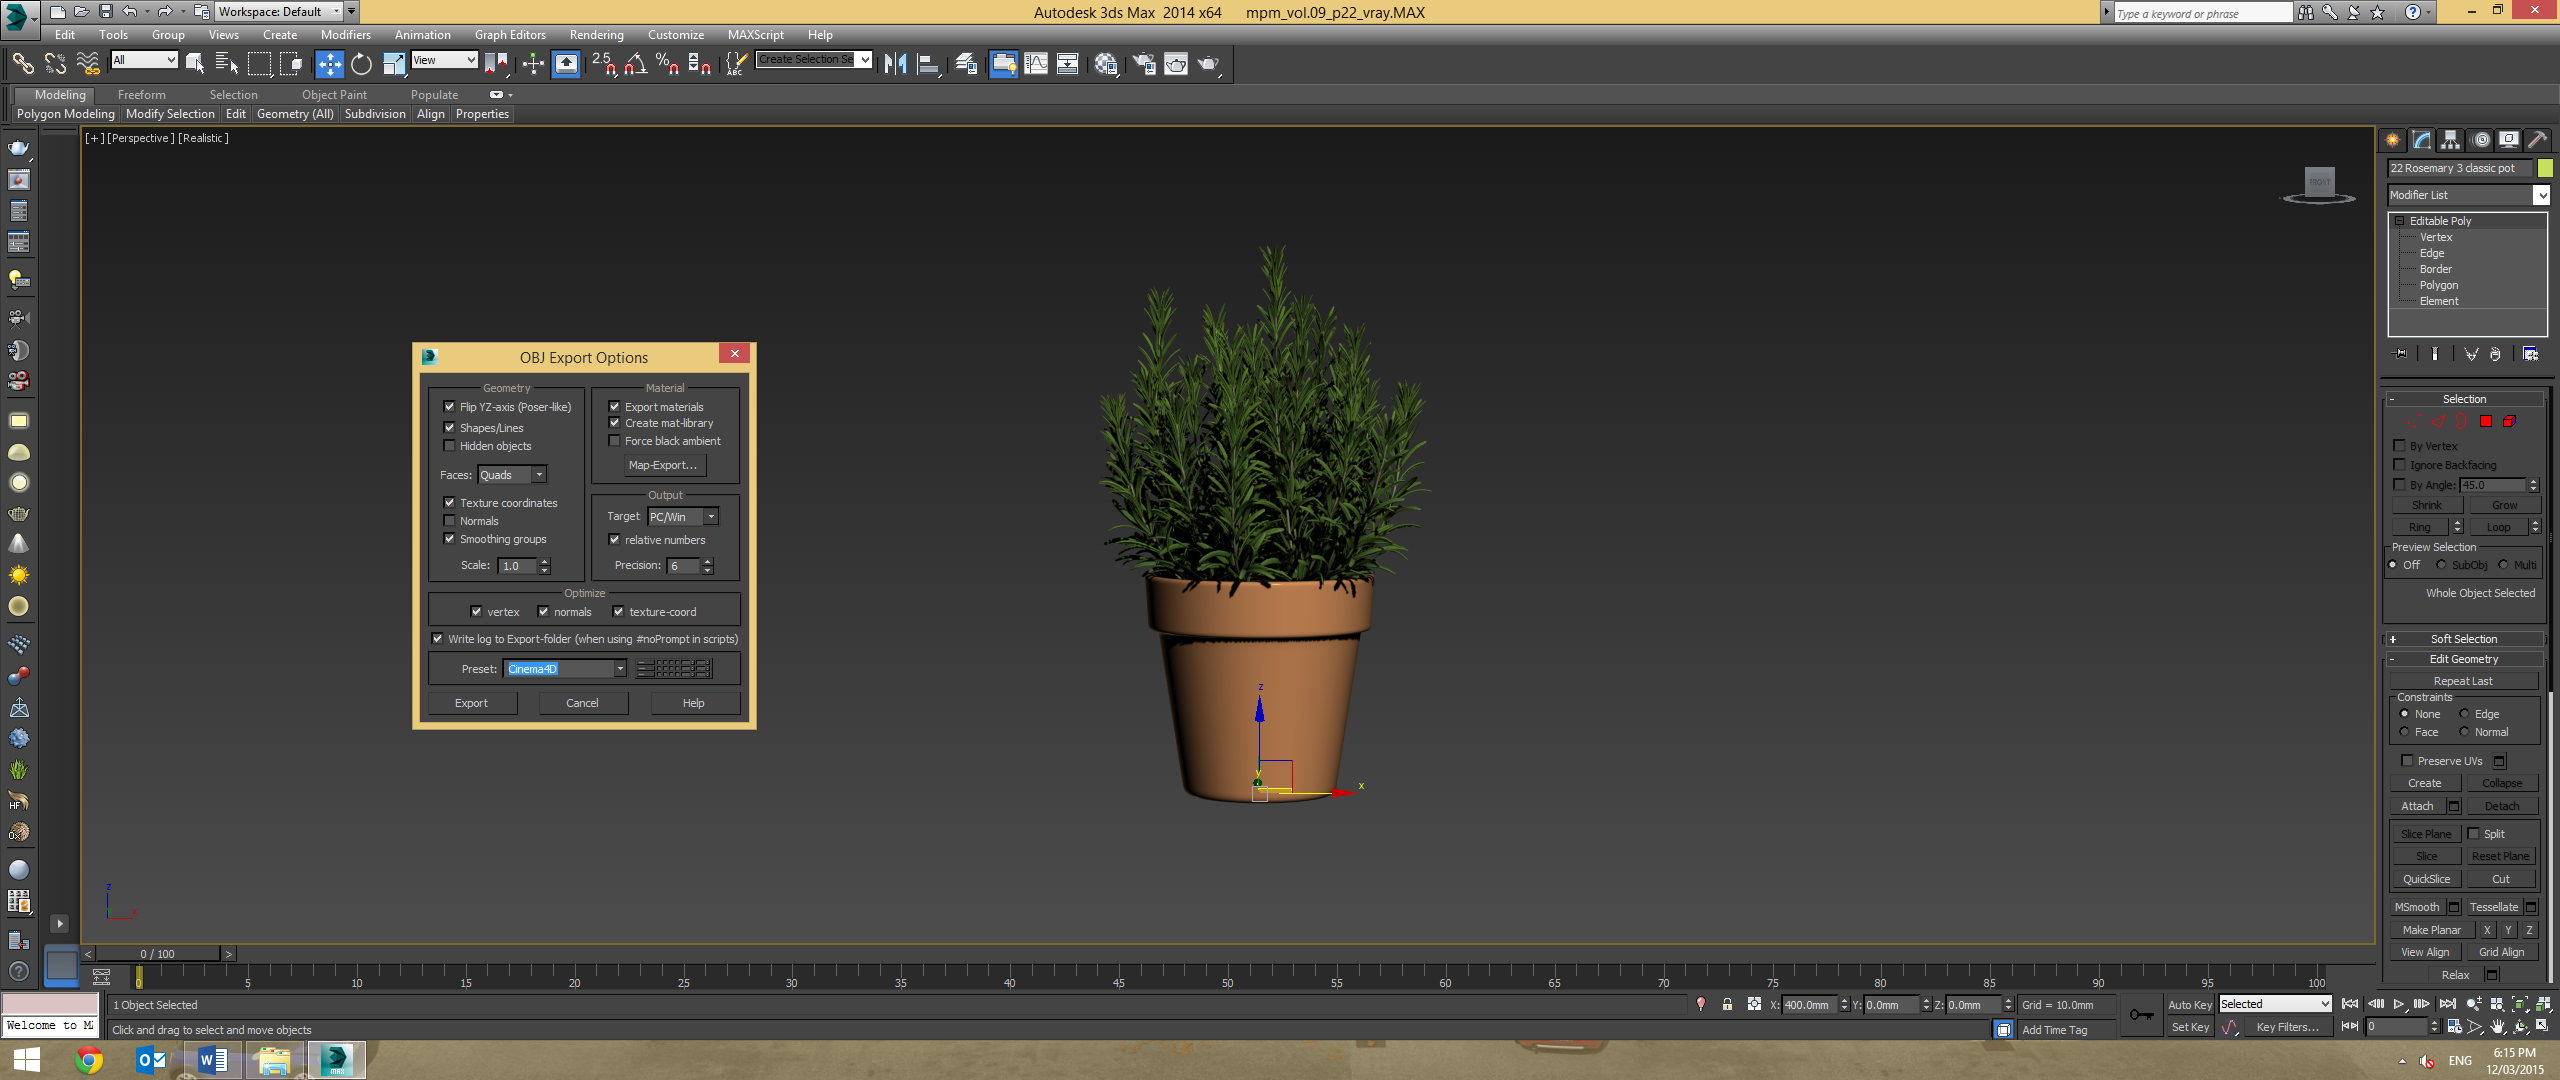Open the Hierarchy command panel tab
Viewport: 2560px width, 1080px height.
[2450, 140]
